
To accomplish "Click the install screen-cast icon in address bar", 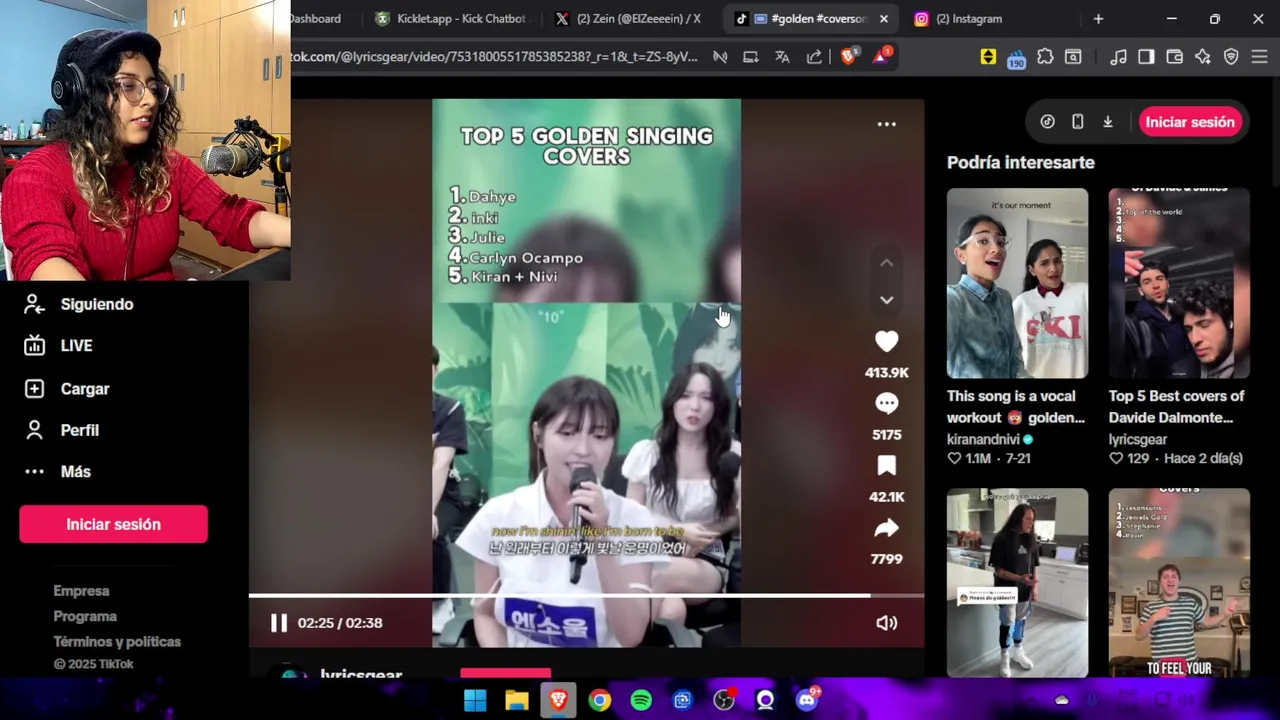I will 750,57.
